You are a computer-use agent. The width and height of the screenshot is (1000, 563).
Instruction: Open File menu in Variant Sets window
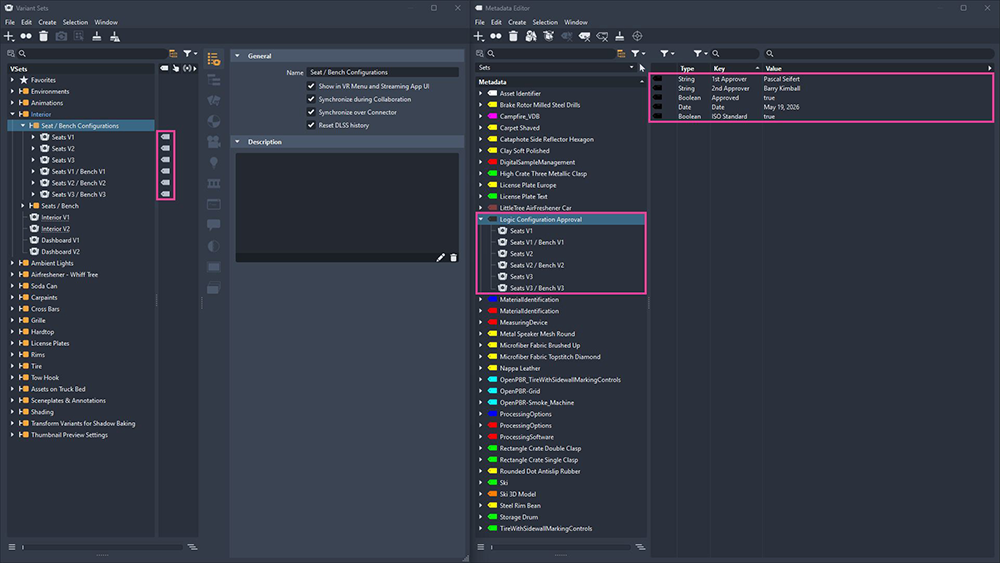tap(10, 22)
